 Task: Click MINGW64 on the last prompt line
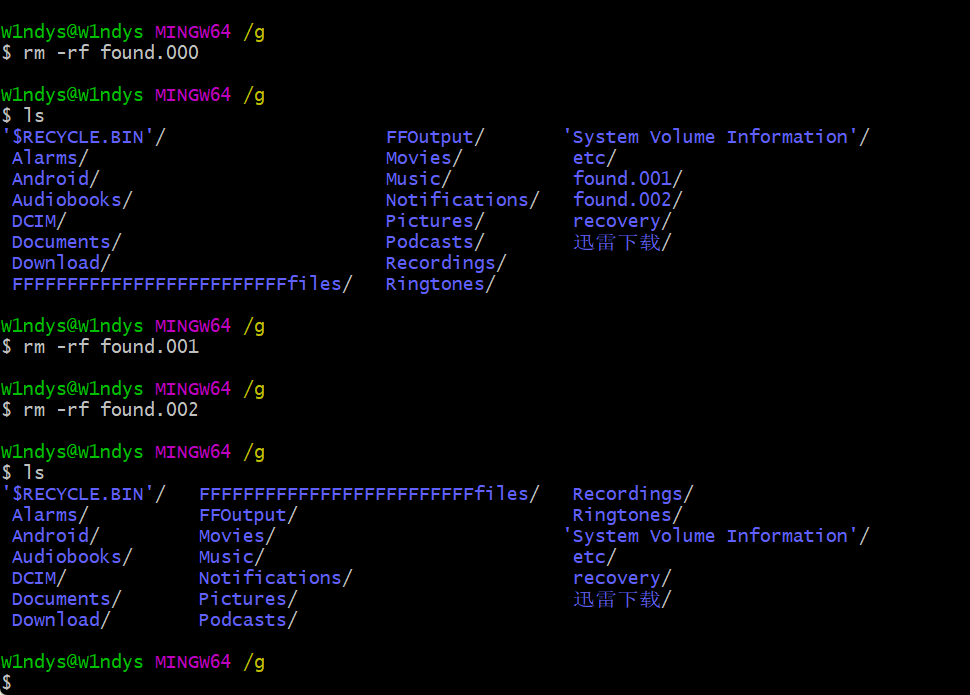point(193,662)
